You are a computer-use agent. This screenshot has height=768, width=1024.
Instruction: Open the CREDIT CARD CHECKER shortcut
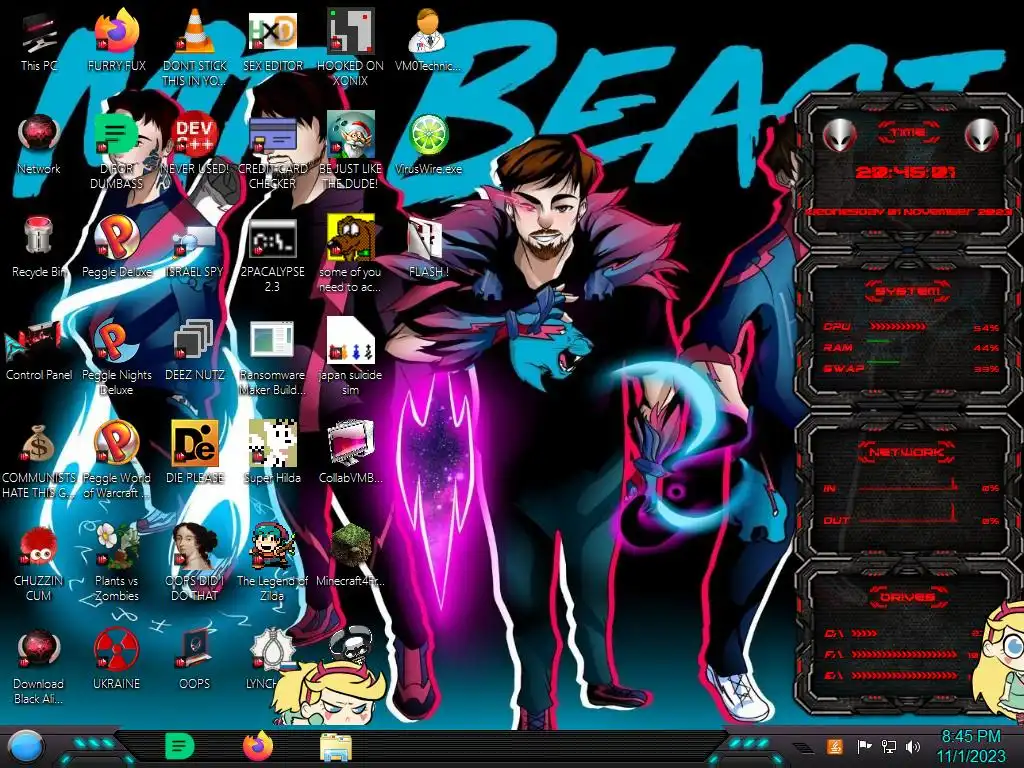(272, 135)
